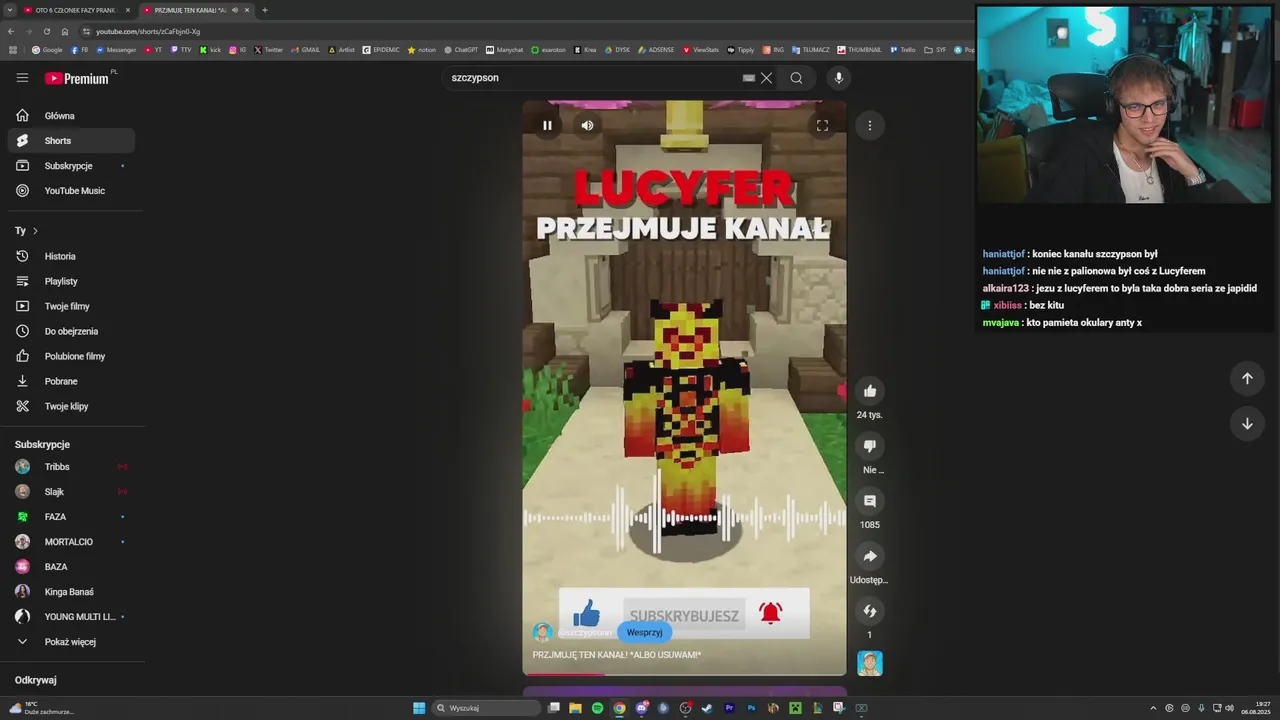
Task: Open Twoje klipy
Action: (x=71, y=406)
